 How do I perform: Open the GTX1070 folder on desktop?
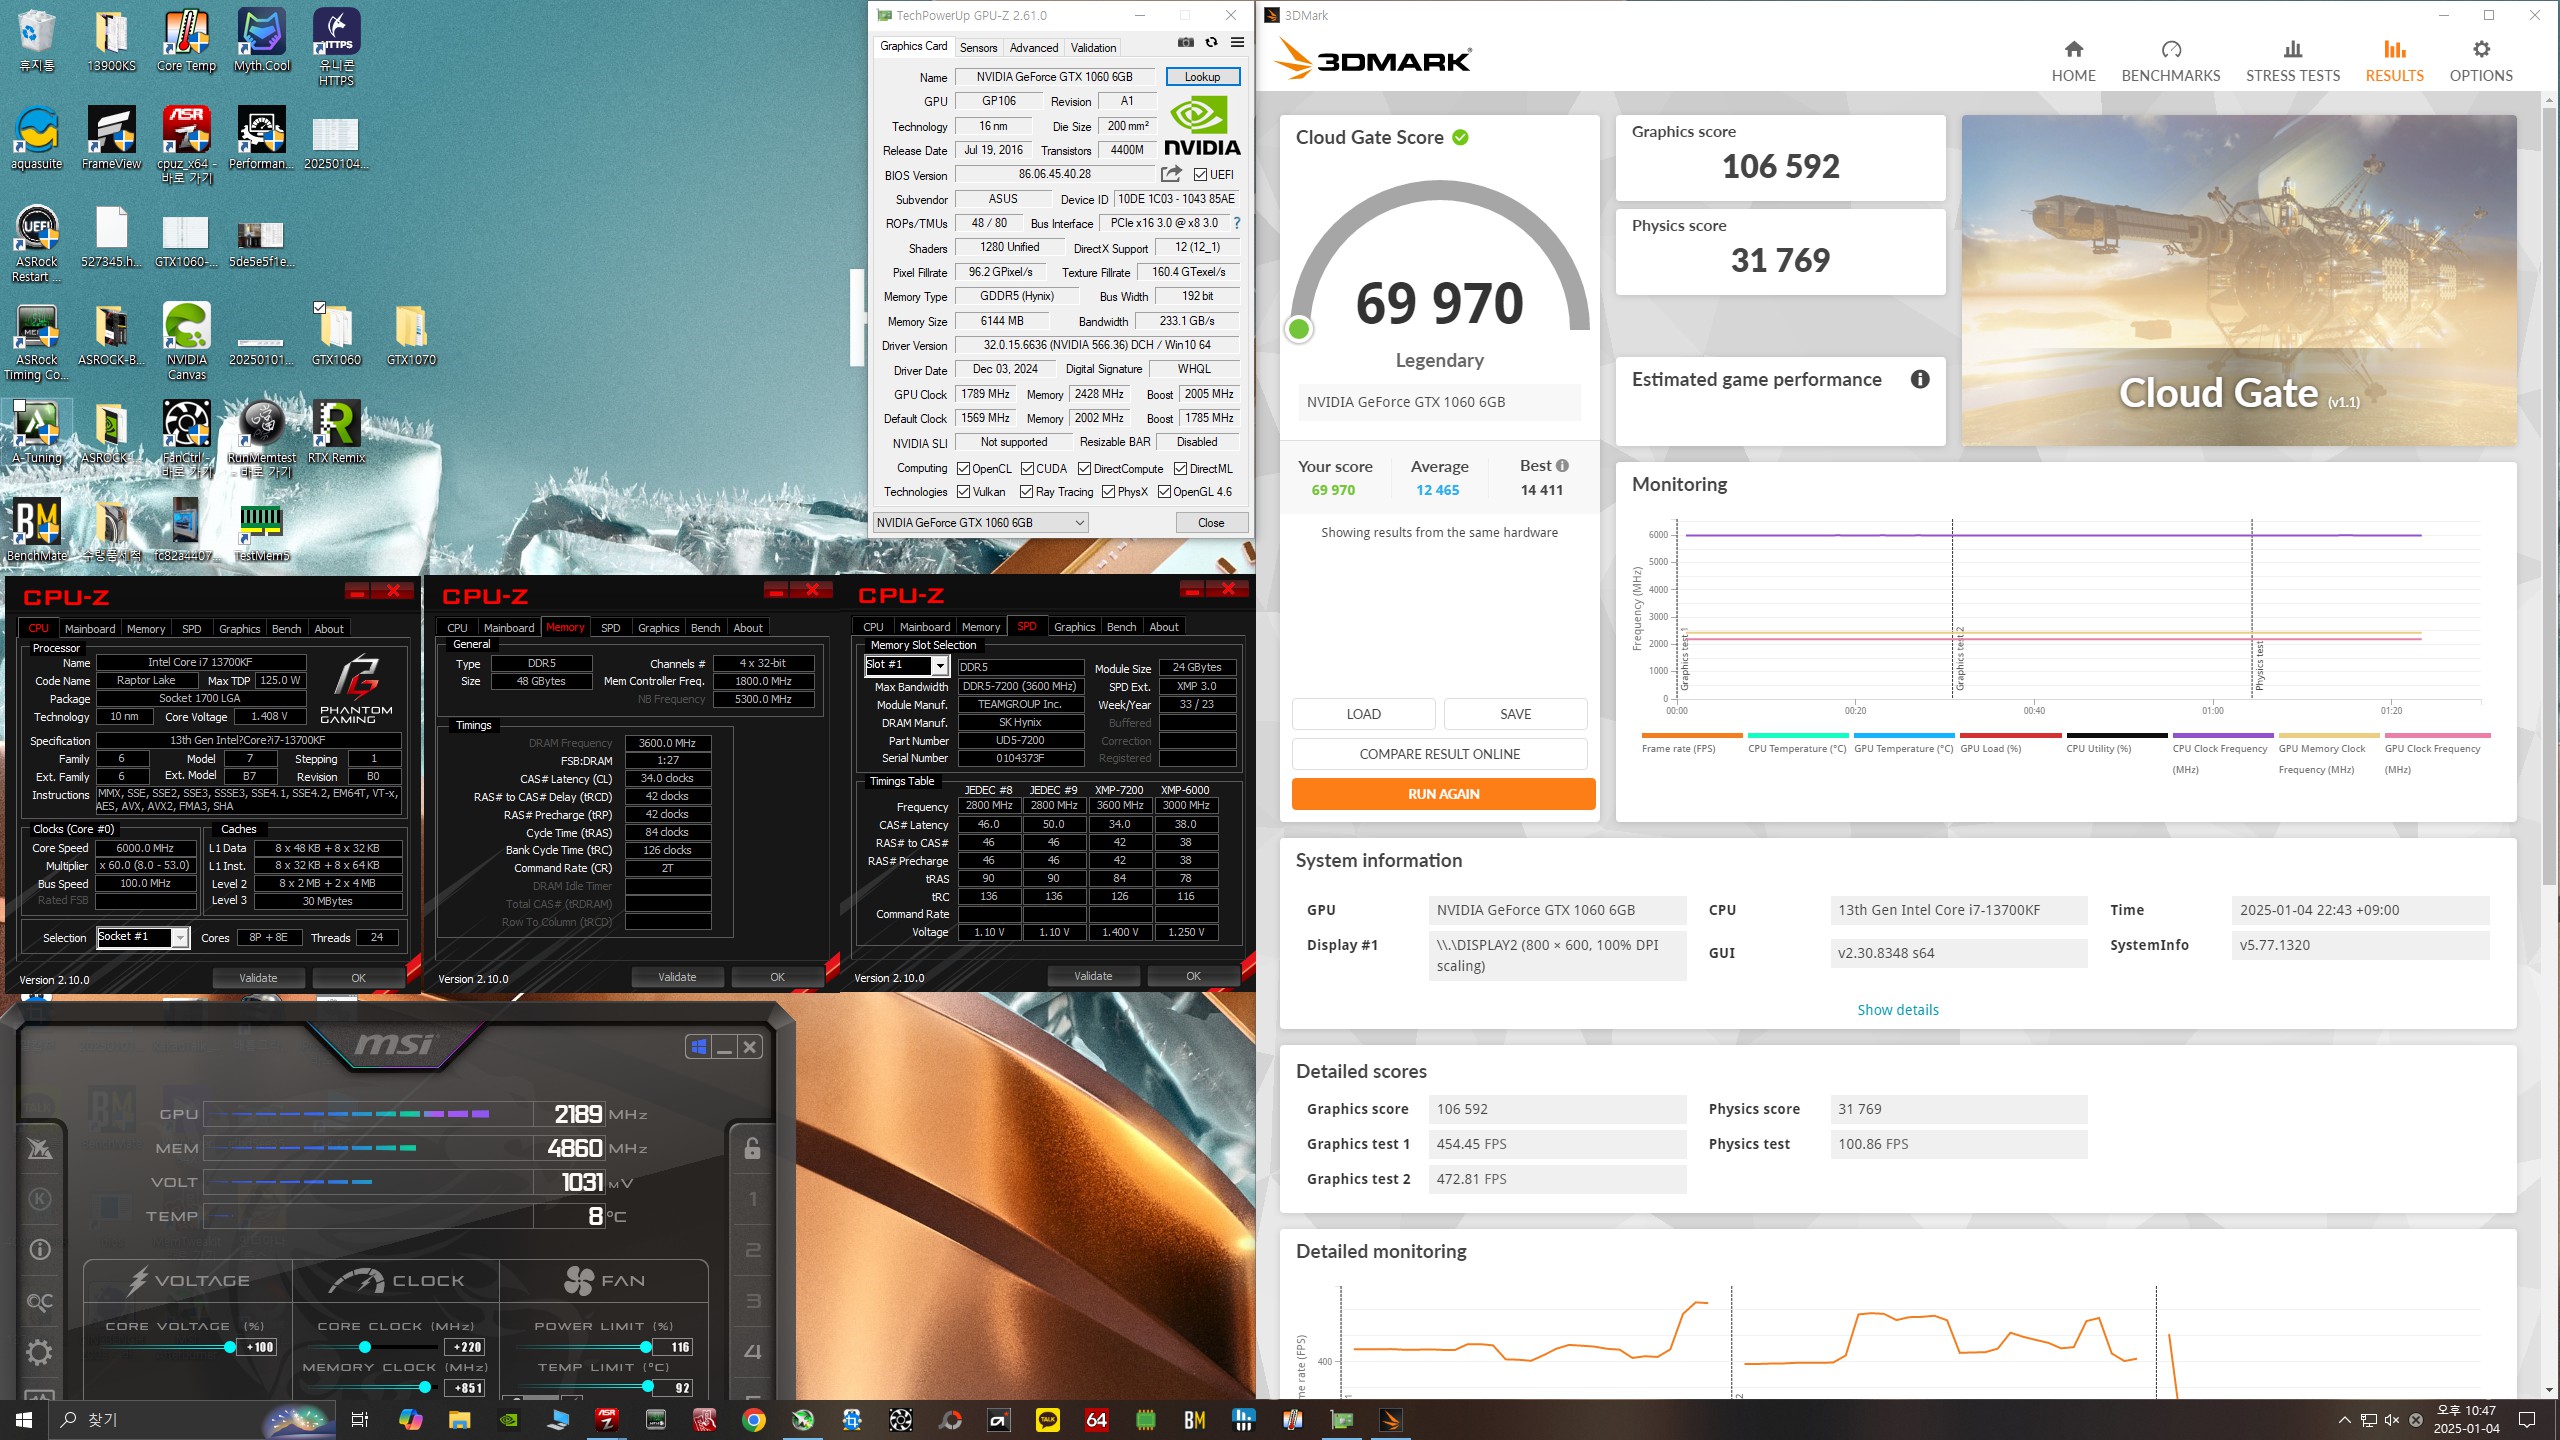[x=411, y=334]
